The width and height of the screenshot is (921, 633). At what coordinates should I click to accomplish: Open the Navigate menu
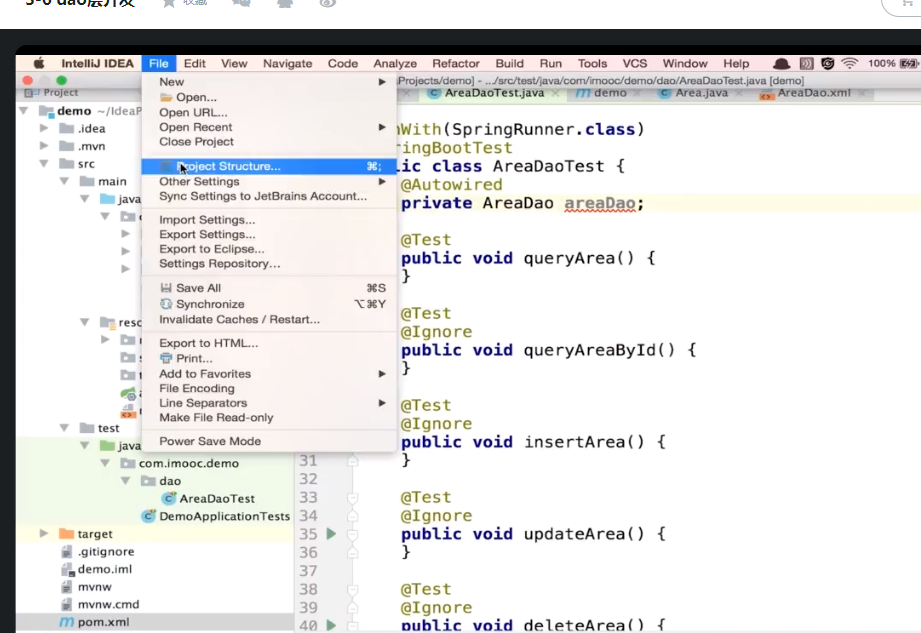pyautogui.click(x=287, y=63)
